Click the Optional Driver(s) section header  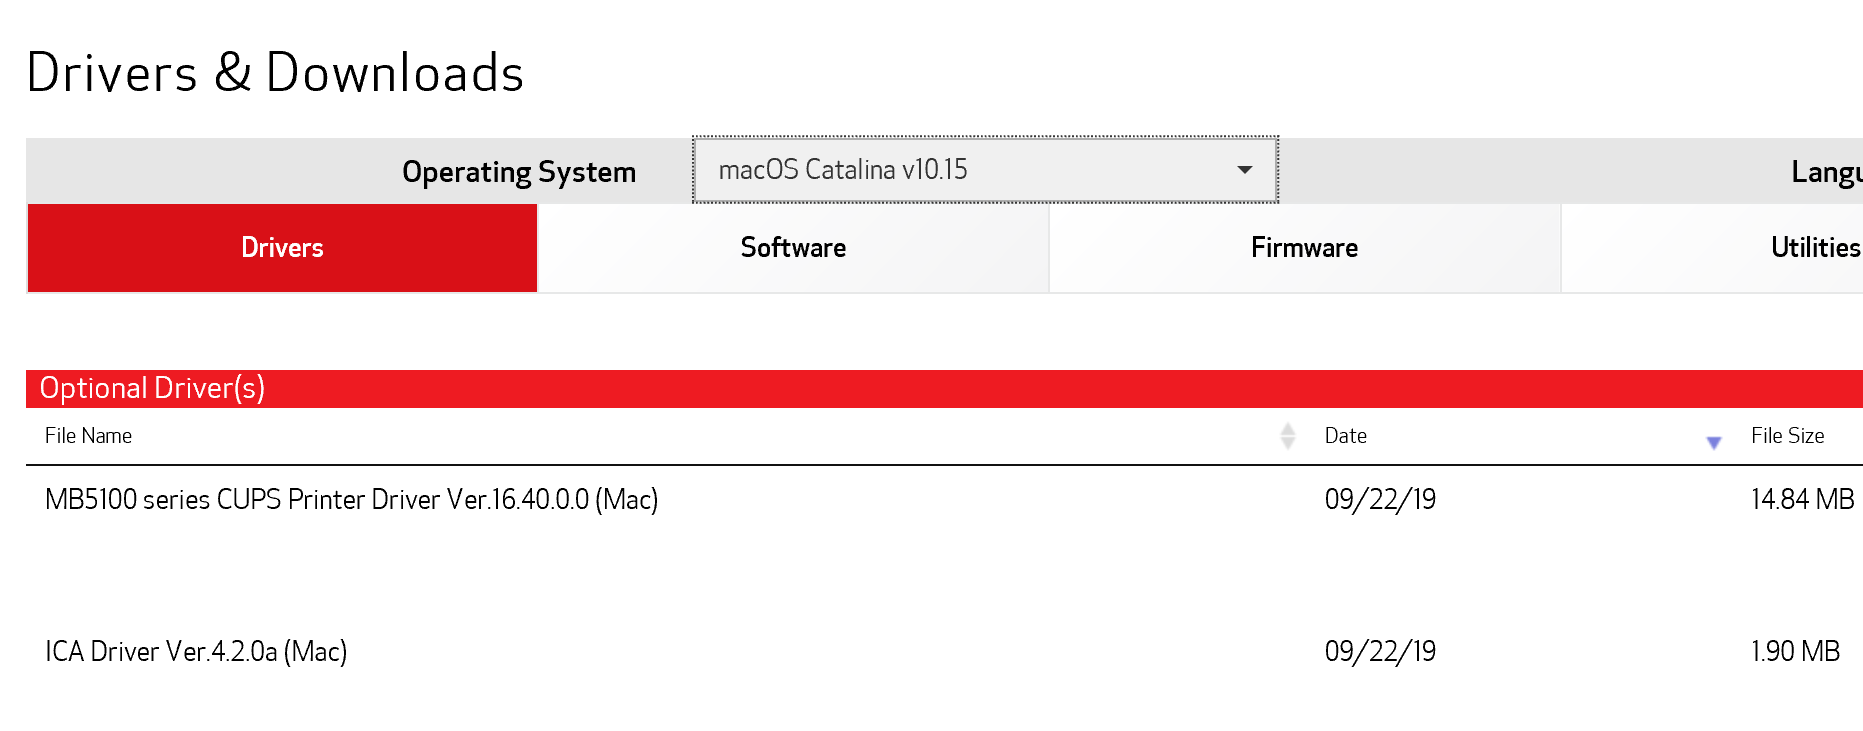[152, 388]
